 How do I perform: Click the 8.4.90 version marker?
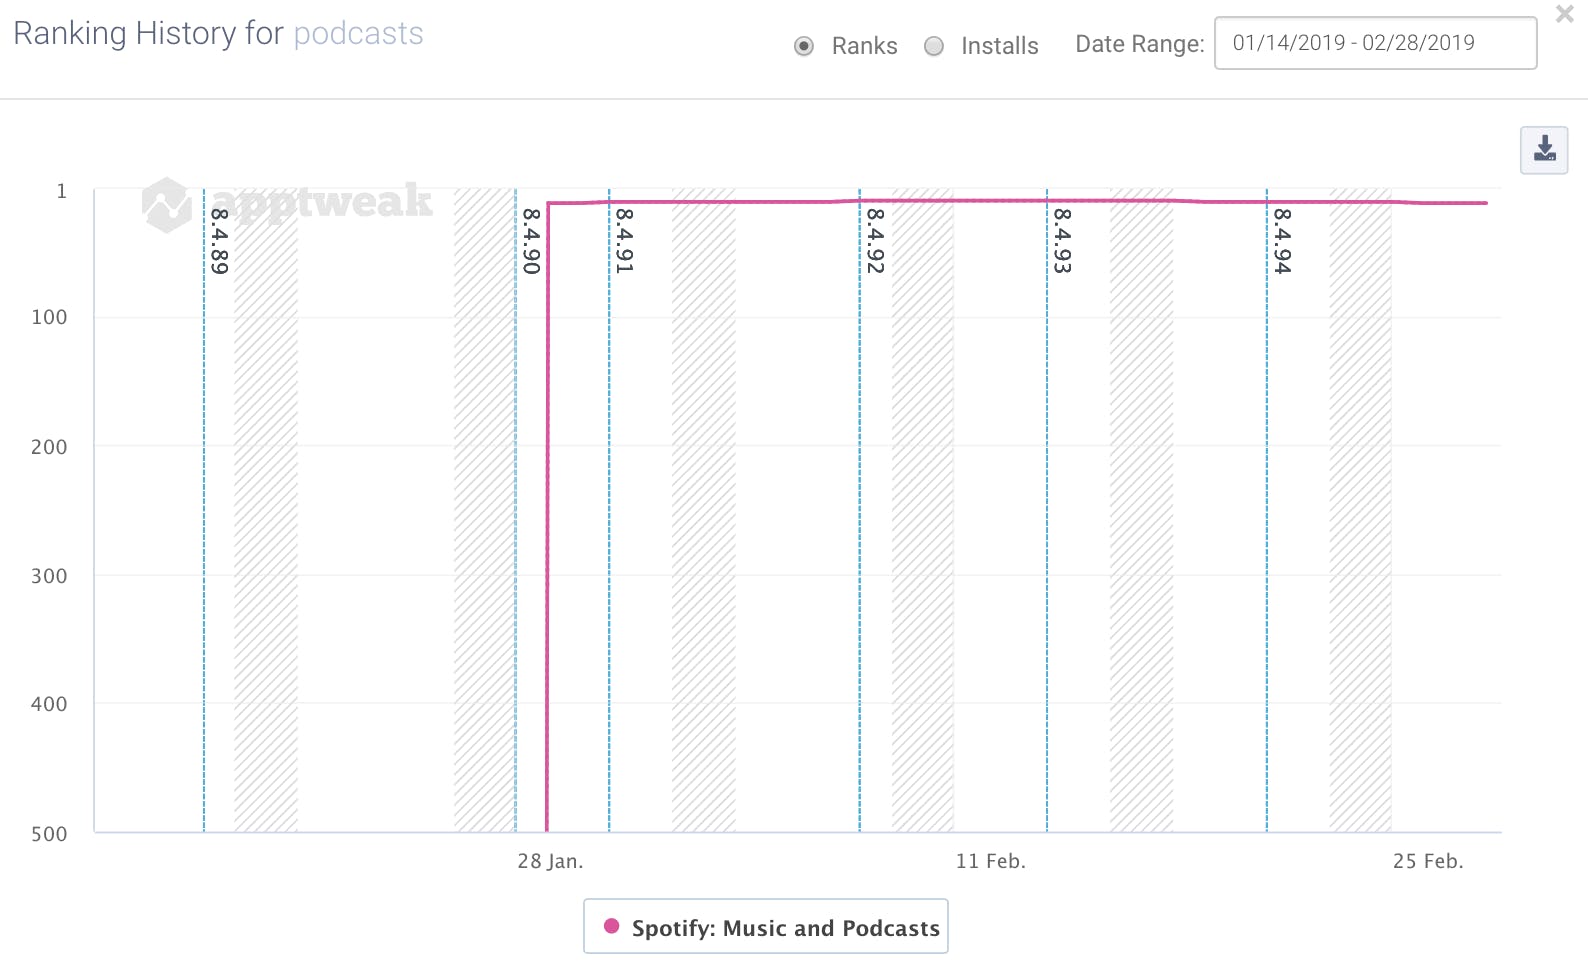[532, 241]
